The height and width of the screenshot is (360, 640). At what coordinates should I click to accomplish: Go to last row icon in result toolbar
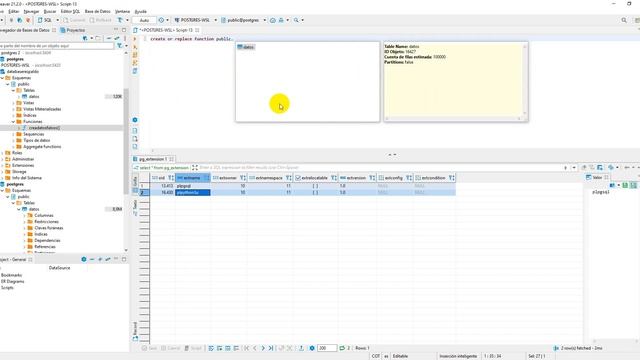coord(271,348)
